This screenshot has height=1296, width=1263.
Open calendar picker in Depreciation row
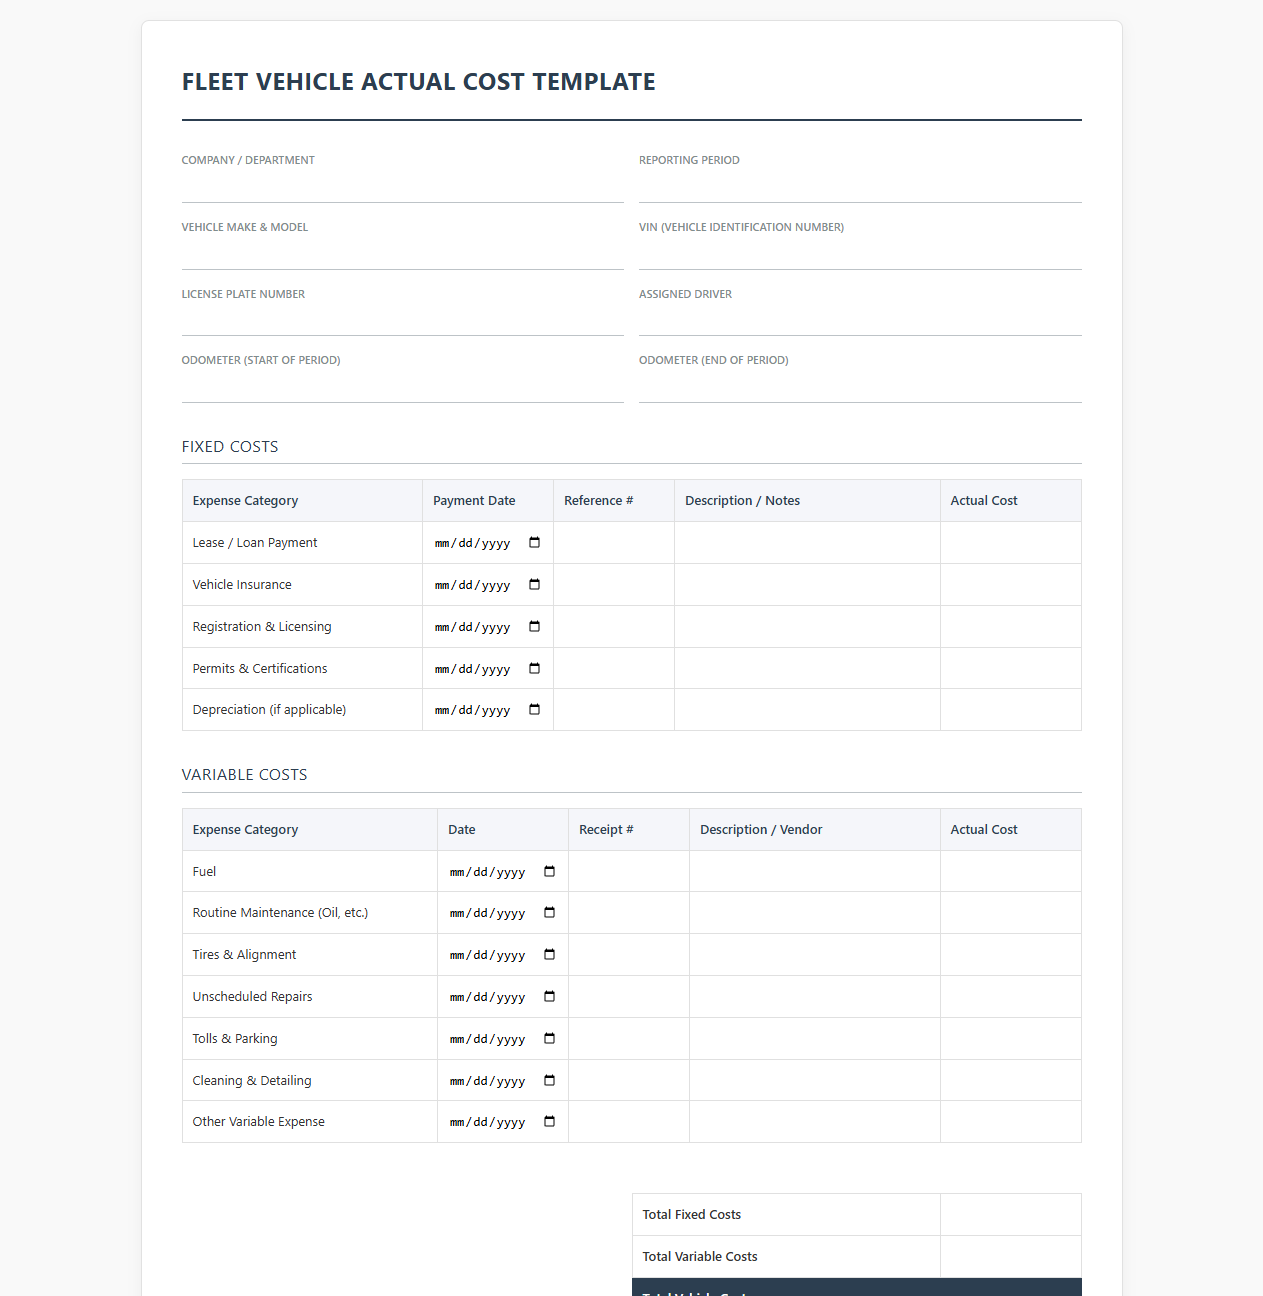tap(534, 710)
